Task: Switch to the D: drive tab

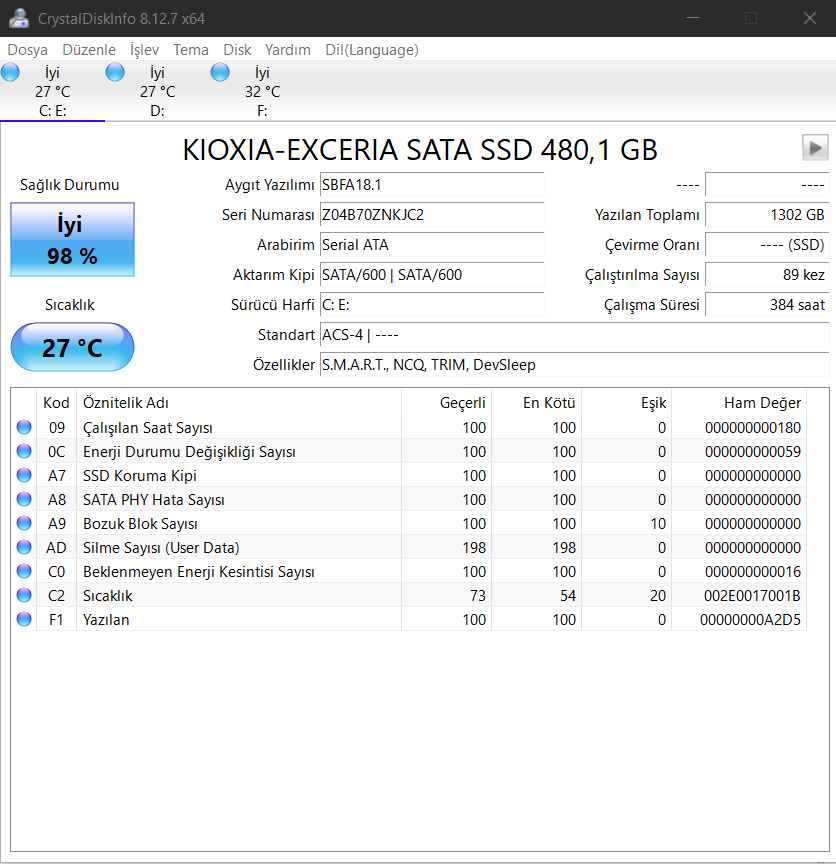Action: coord(157,91)
